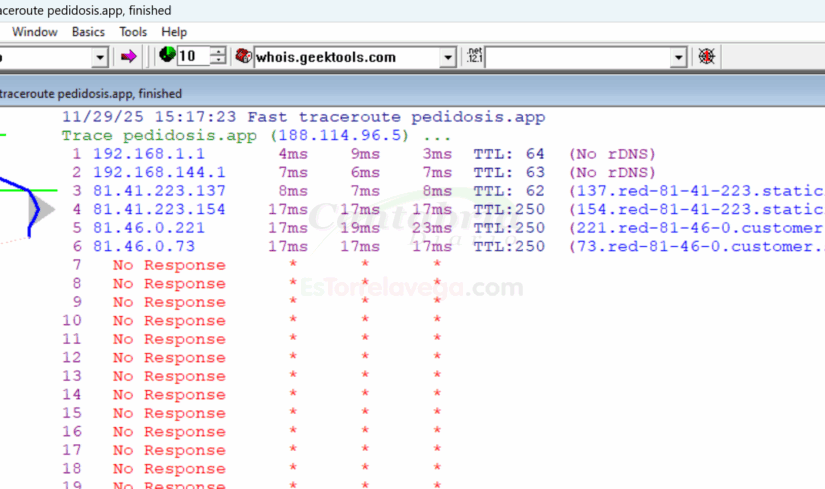Image resolution: width=825 pixels, height=489 pixels.
Task: Click 'No Response' on hop 8
Action: [169, 283]
